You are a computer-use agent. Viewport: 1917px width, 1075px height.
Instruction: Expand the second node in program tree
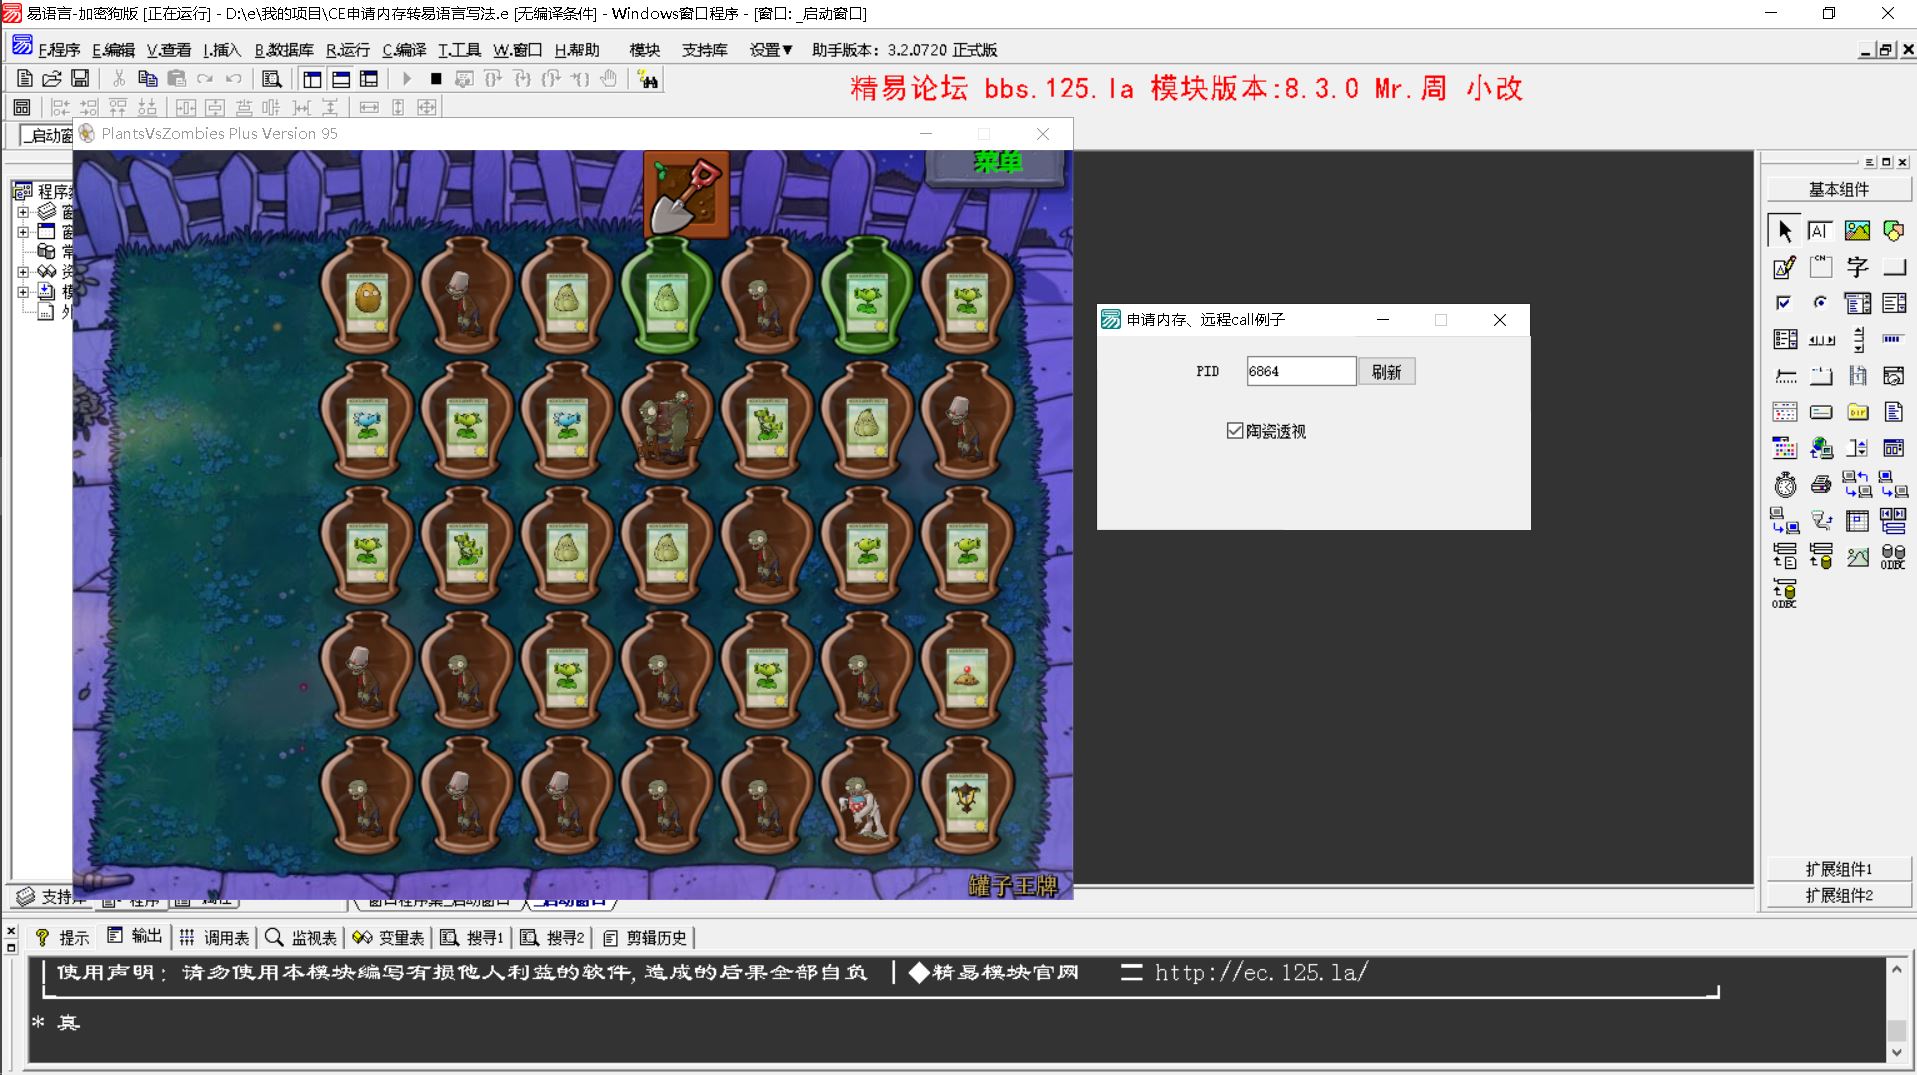(x=22, y=232)
